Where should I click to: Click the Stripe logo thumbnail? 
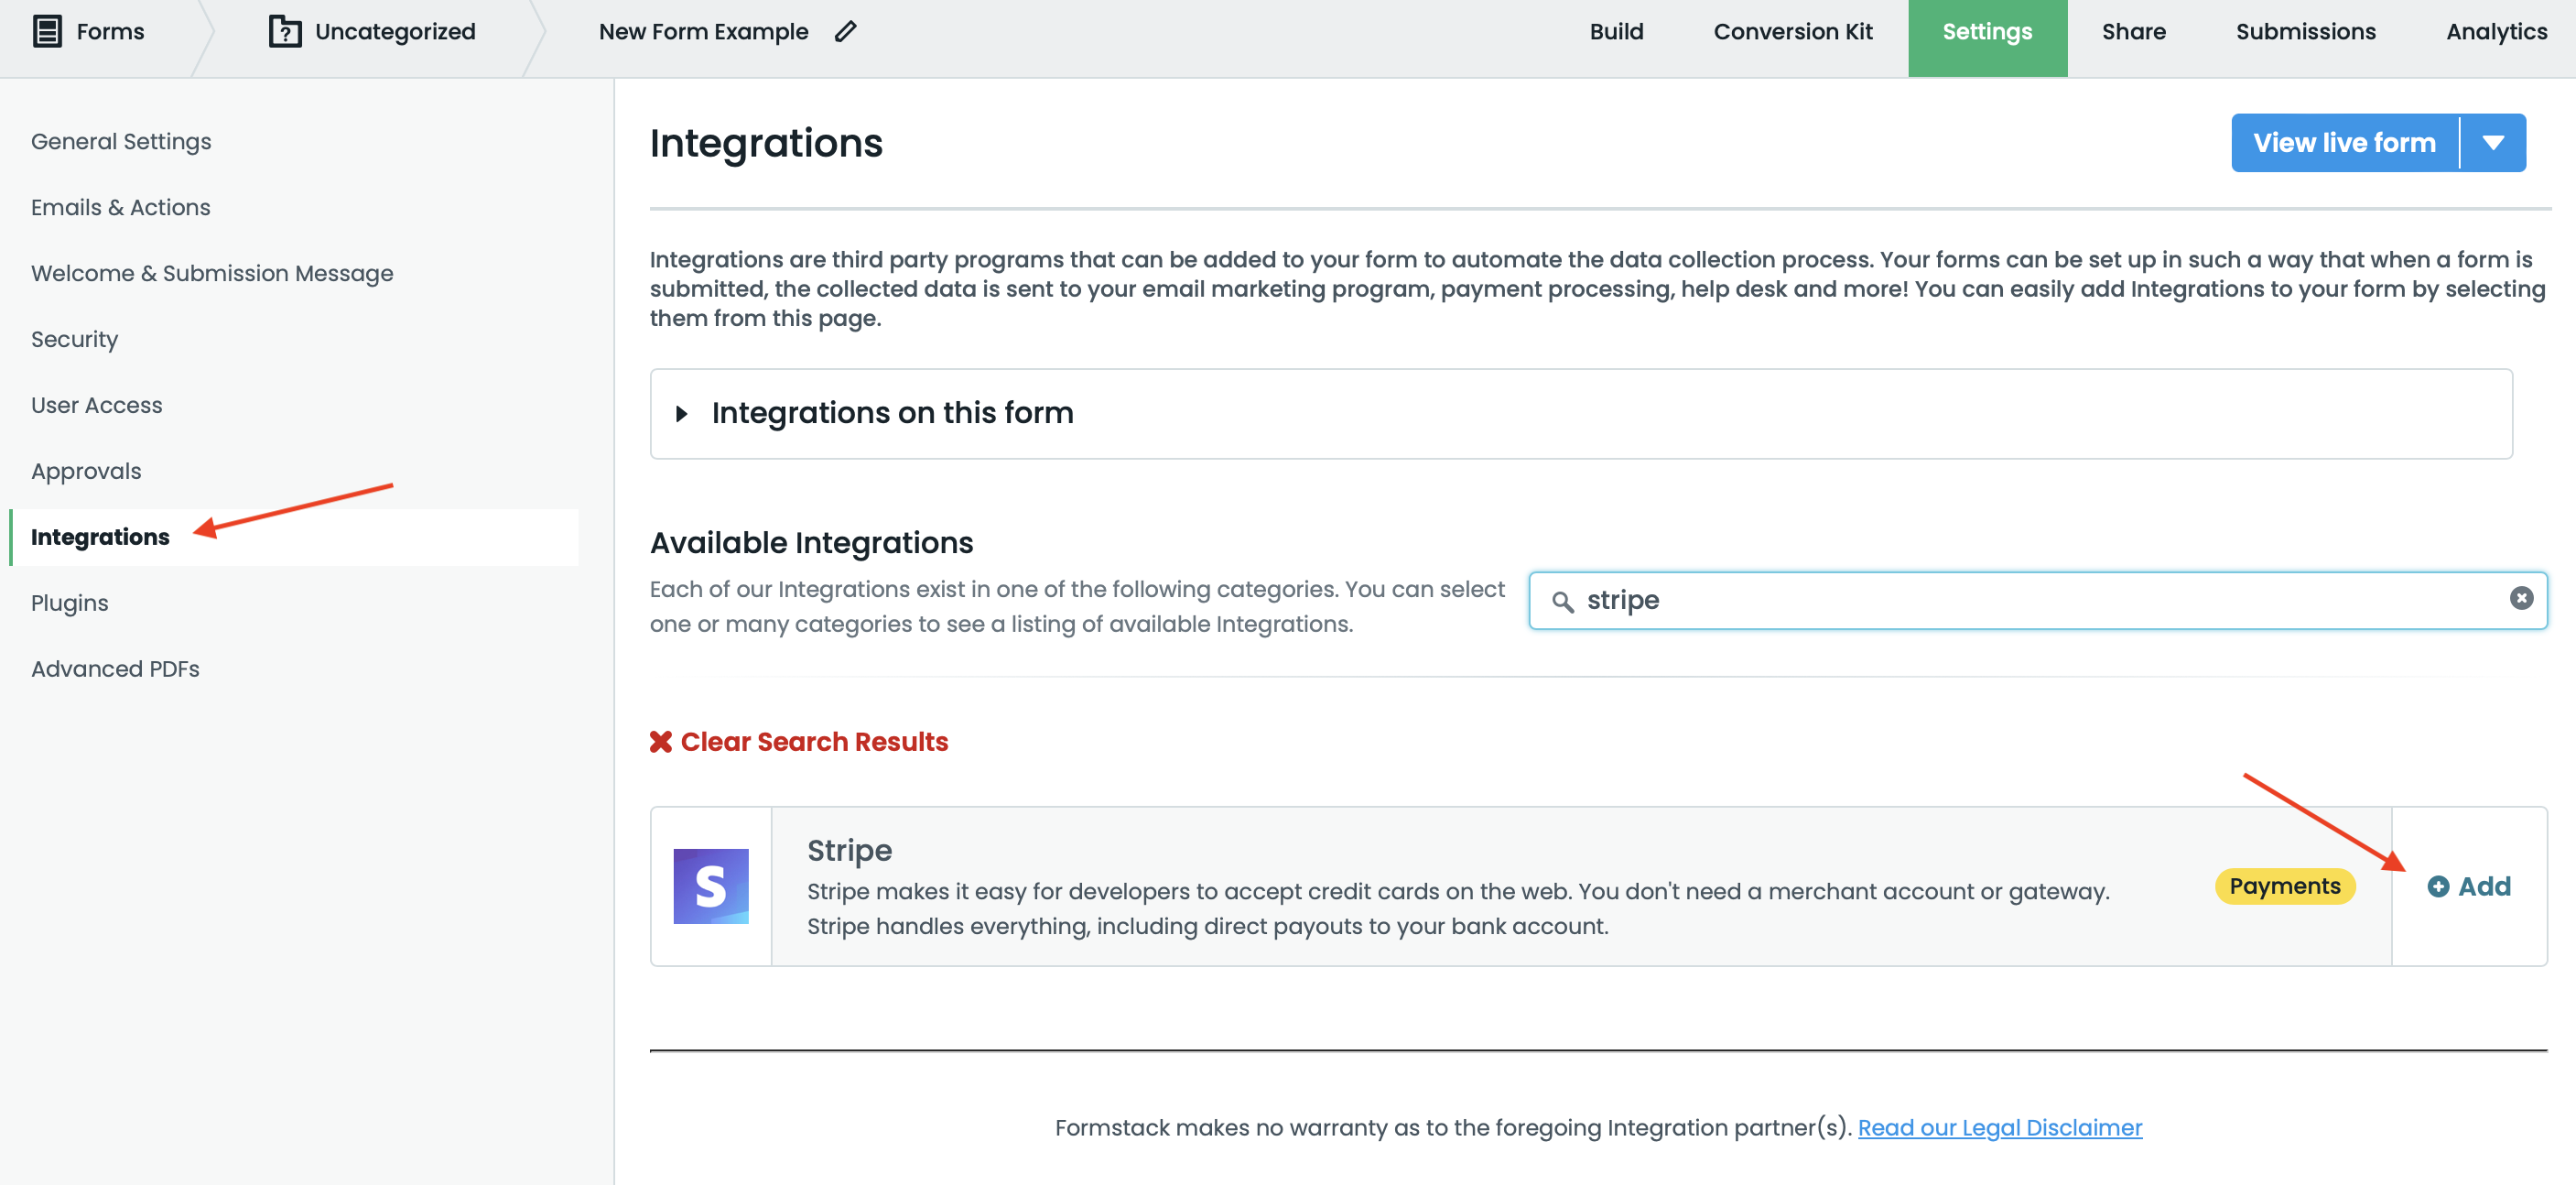(x=711, y=886)
